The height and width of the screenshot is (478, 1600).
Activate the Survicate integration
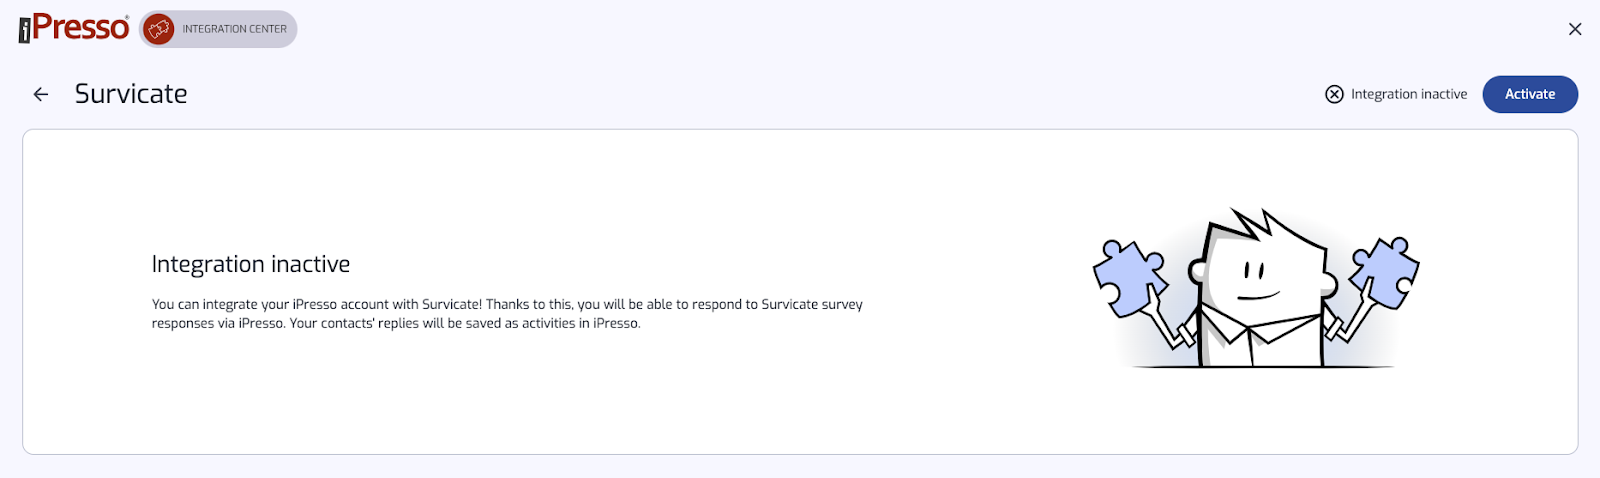pos(1530,94)
